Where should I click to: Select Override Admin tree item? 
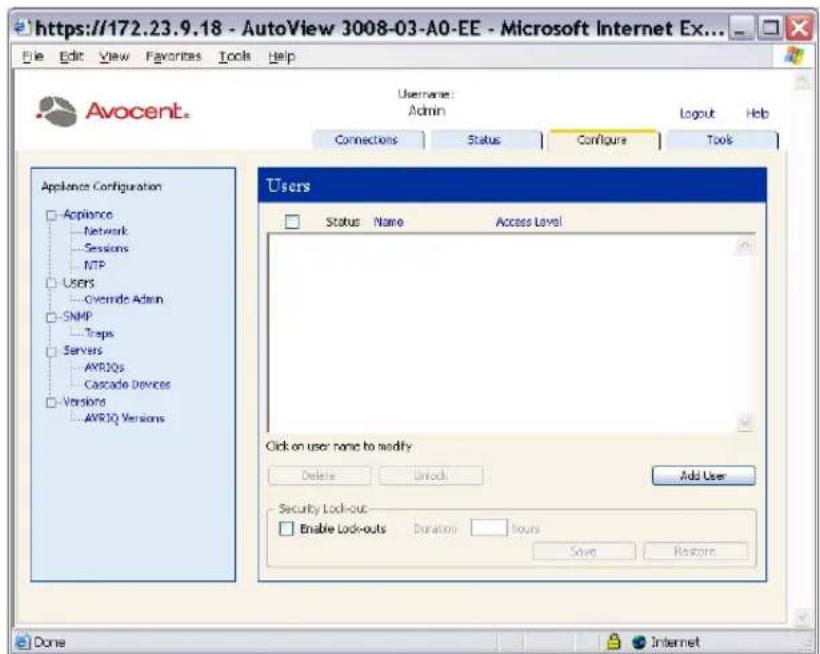click(123, 300)
